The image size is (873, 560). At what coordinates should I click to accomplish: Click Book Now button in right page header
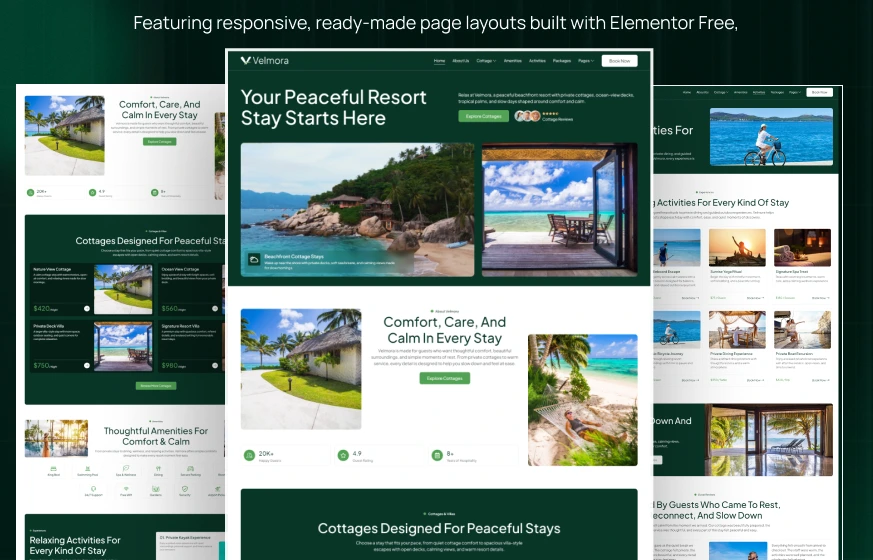(819, 92)
